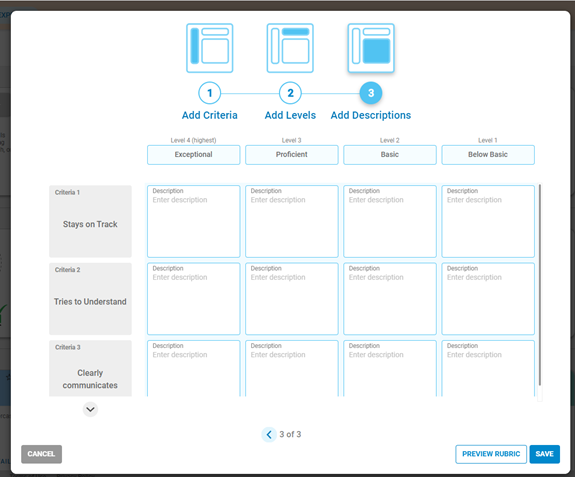Open the Add Descriptions step label
Viewport: 575px width, 477px height.
(x=371, y=115)
